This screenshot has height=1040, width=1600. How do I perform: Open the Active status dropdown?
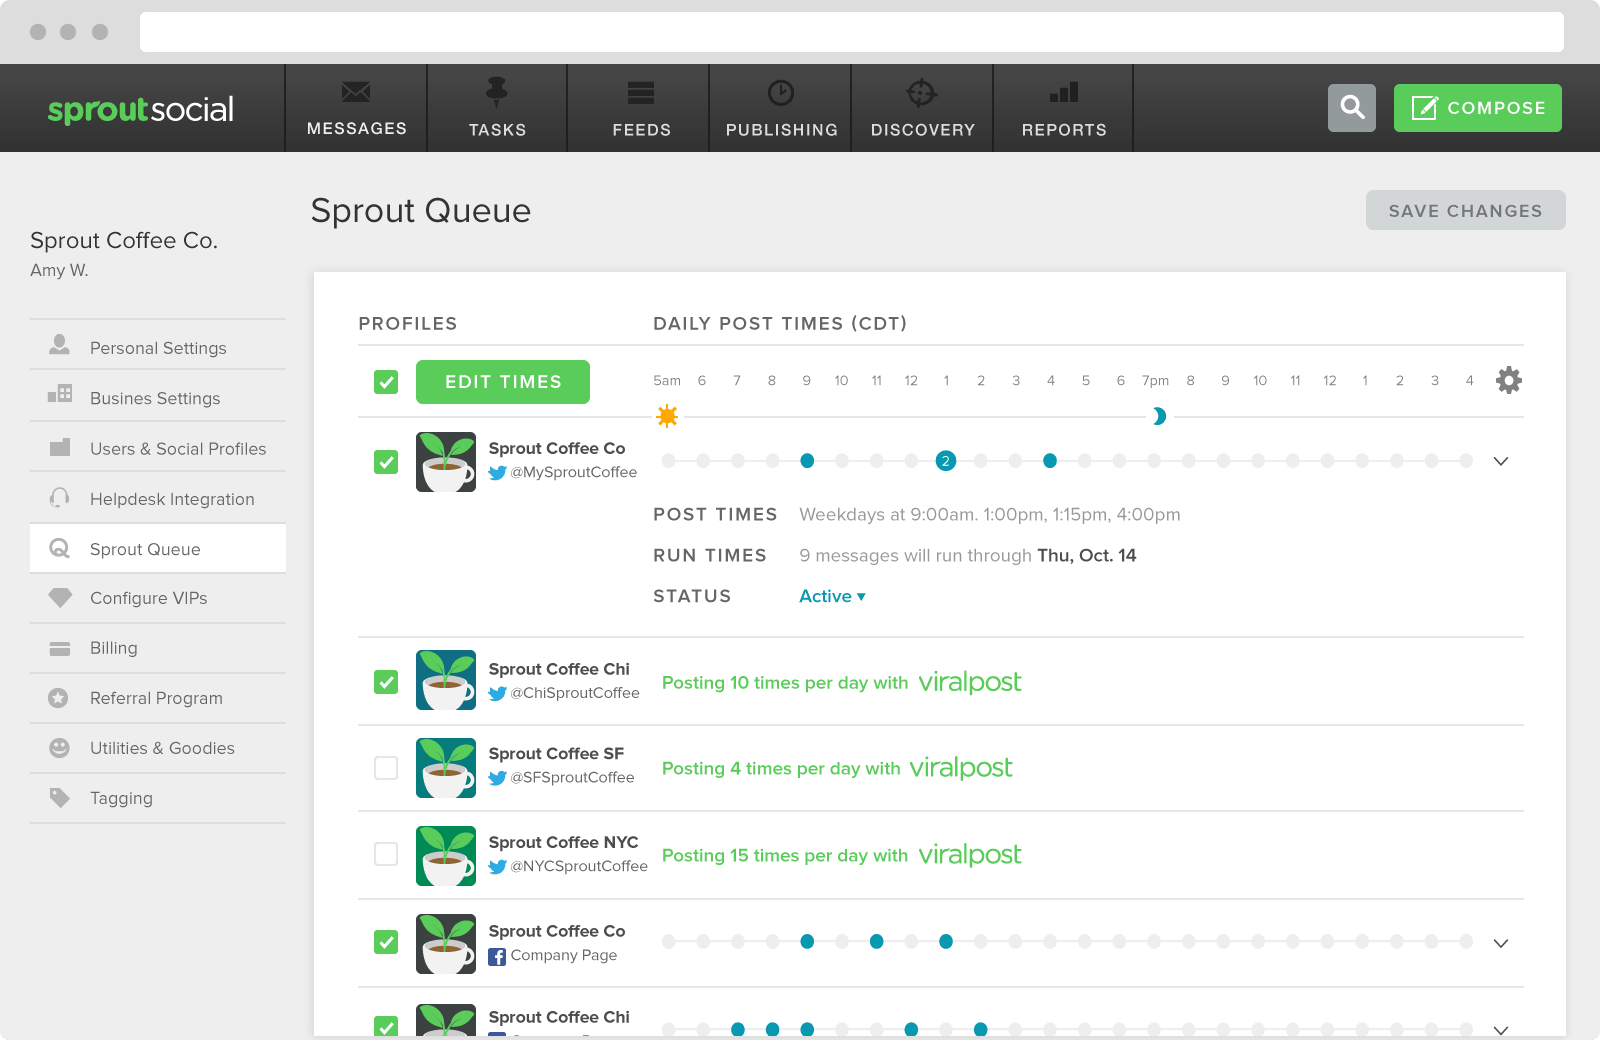point(832,596)
